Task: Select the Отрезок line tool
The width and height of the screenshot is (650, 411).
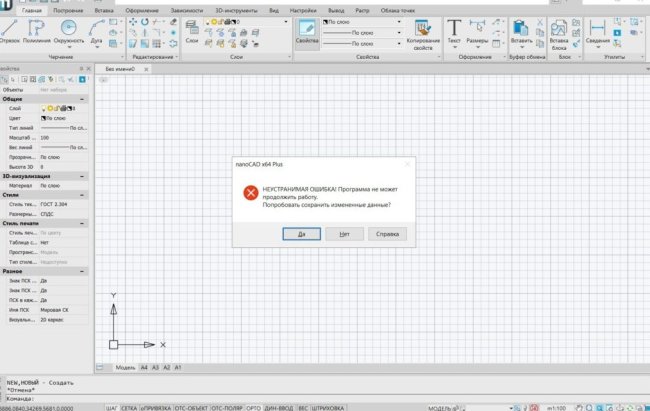Action: pyautogui.click(x=11, y=30)
